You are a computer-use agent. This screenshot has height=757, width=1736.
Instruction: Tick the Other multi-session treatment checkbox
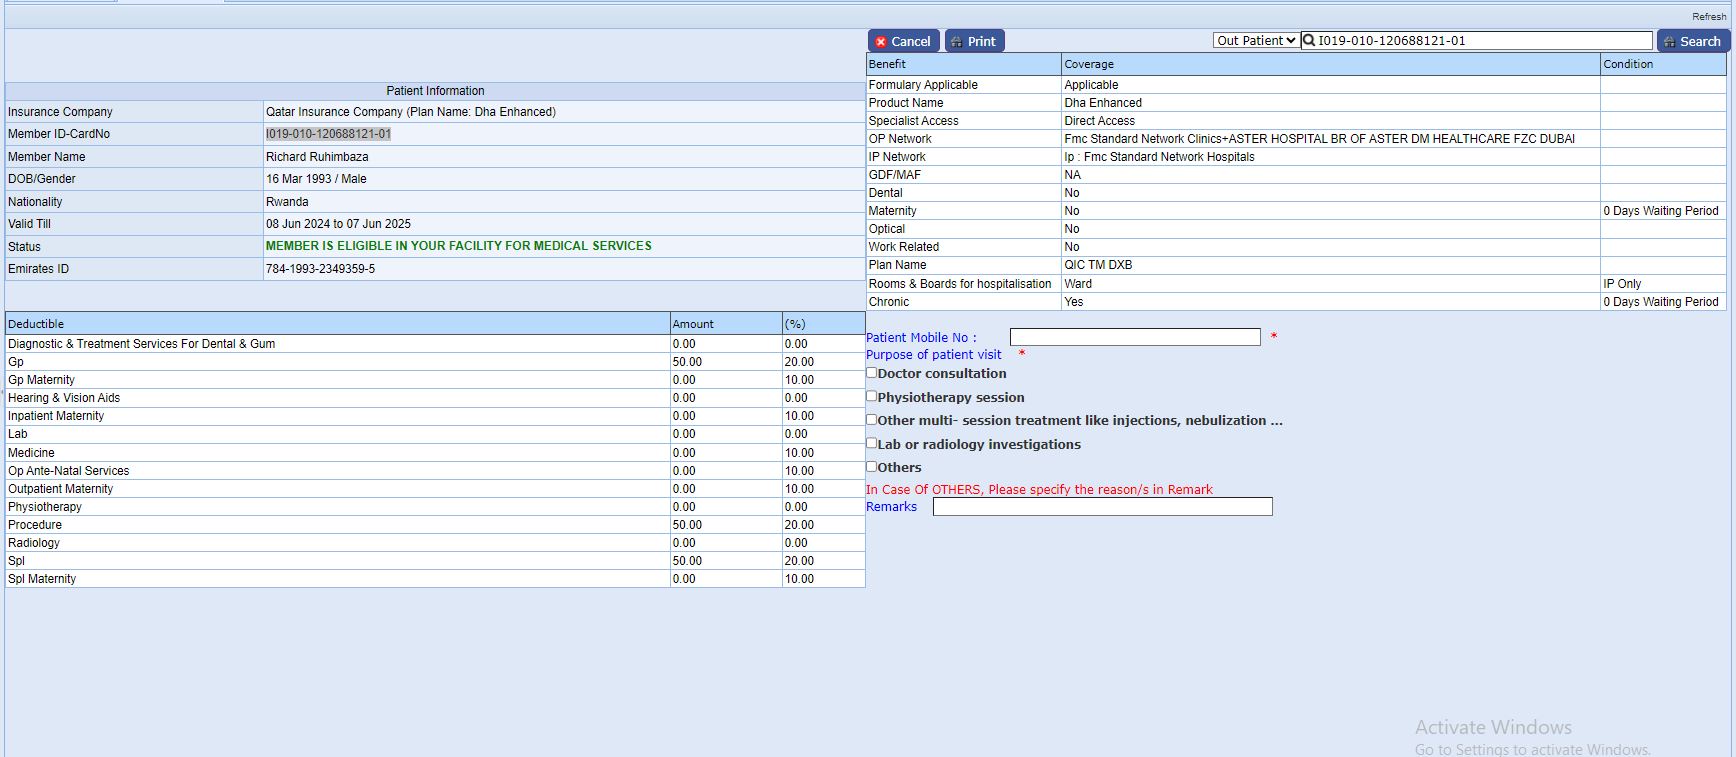(872, 420)
